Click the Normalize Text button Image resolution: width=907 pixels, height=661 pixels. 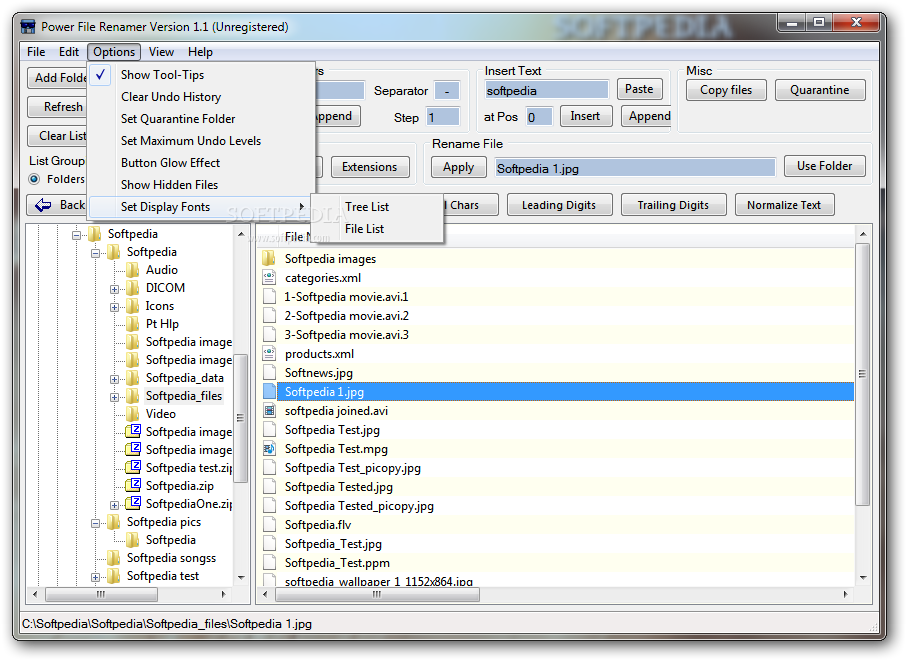(784, 205)
